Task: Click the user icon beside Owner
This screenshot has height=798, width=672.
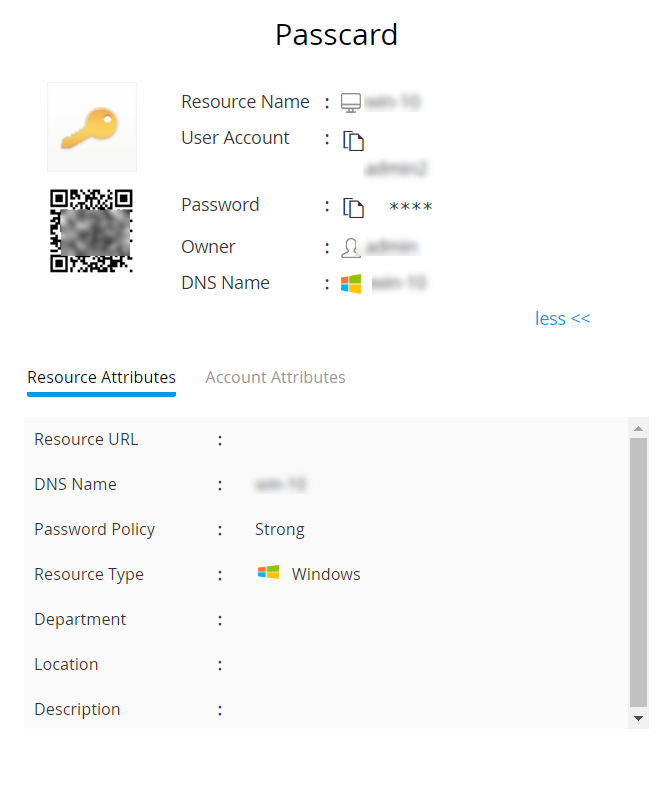Action: pyautogui.click(x=350, y=248)
